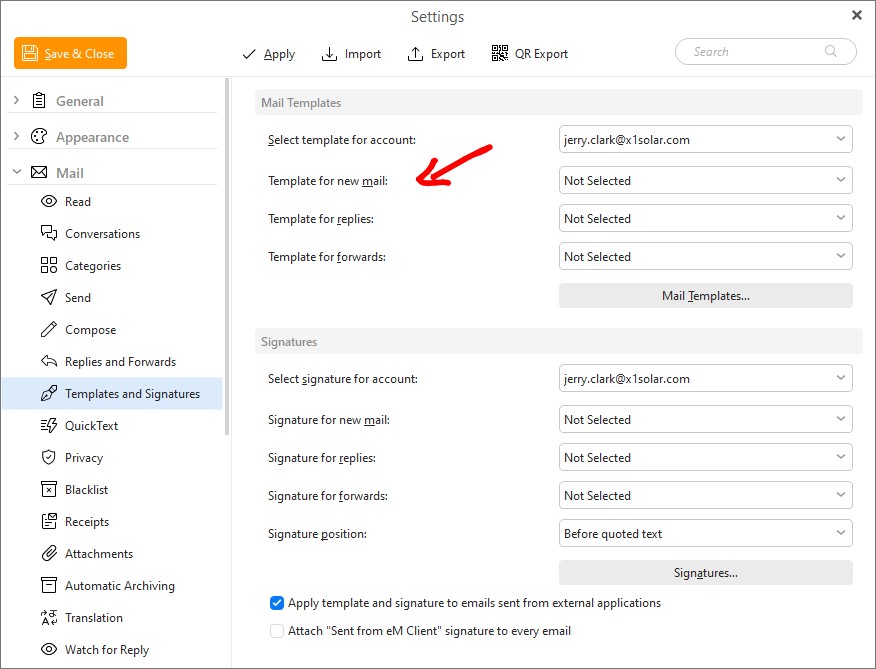Open the Attachments paperclip item

tap(98, 554)
